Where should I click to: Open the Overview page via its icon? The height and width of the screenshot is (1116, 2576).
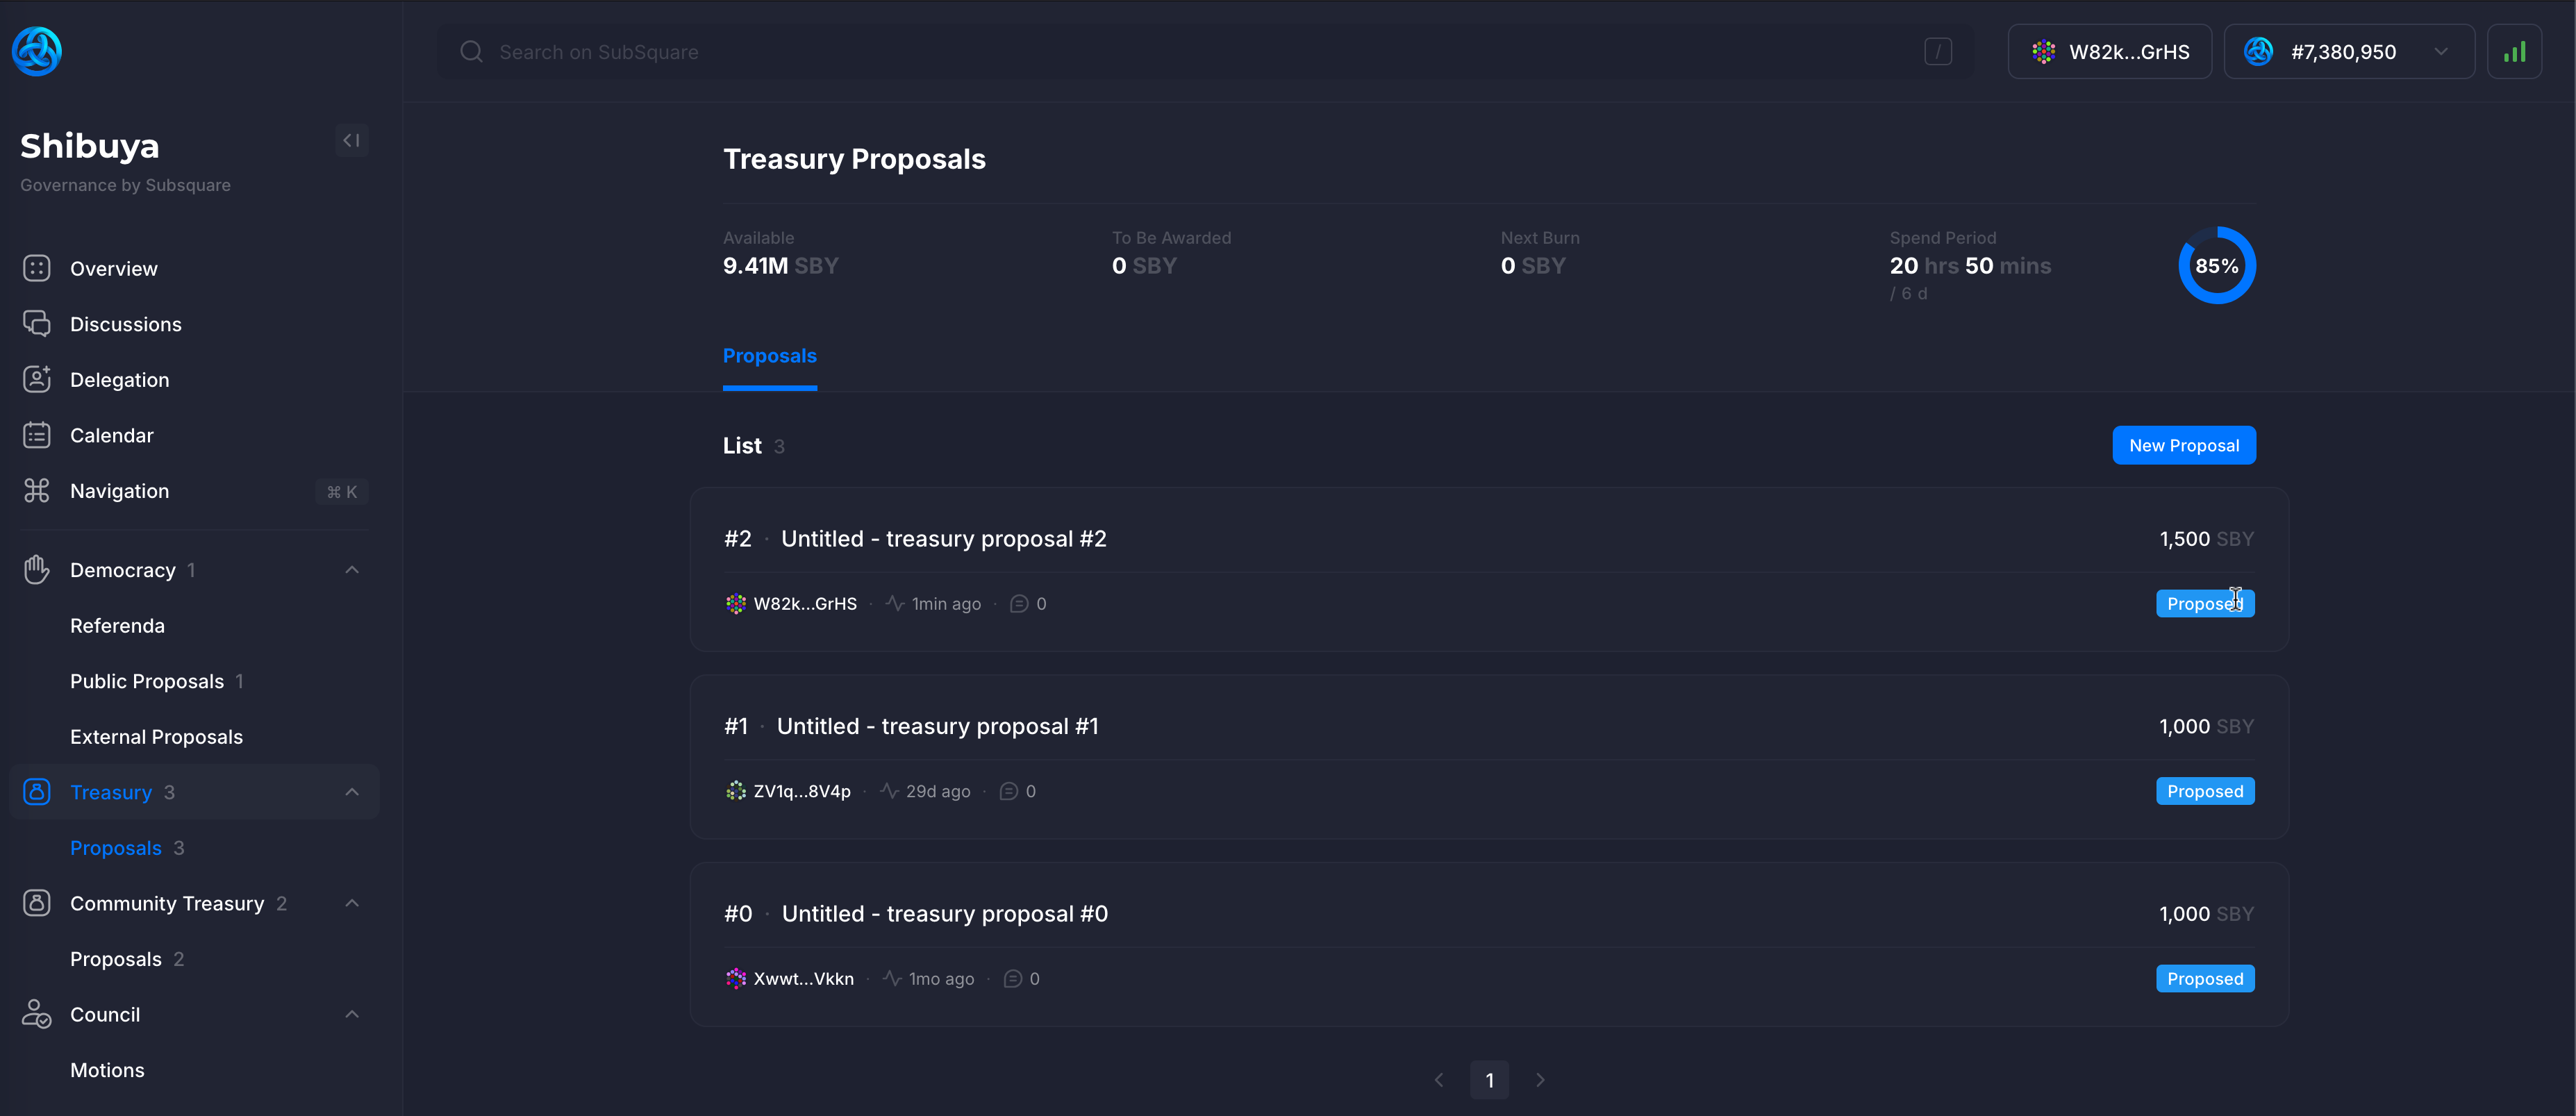pos(37,268)
